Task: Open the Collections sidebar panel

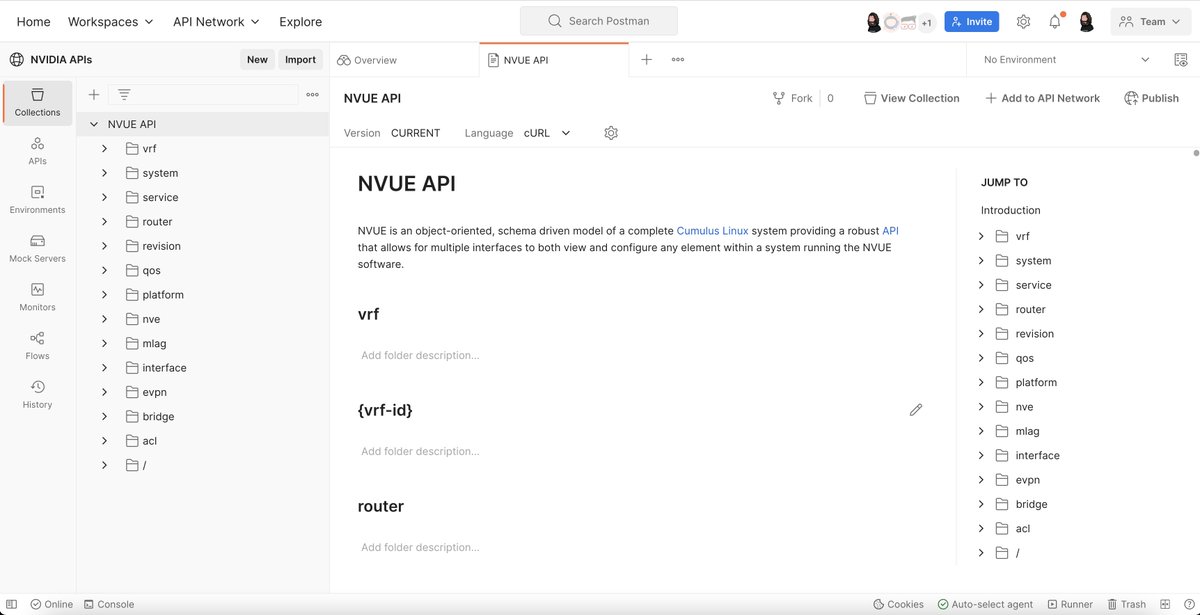Action: pyautogui.click(x=37, y=103)
